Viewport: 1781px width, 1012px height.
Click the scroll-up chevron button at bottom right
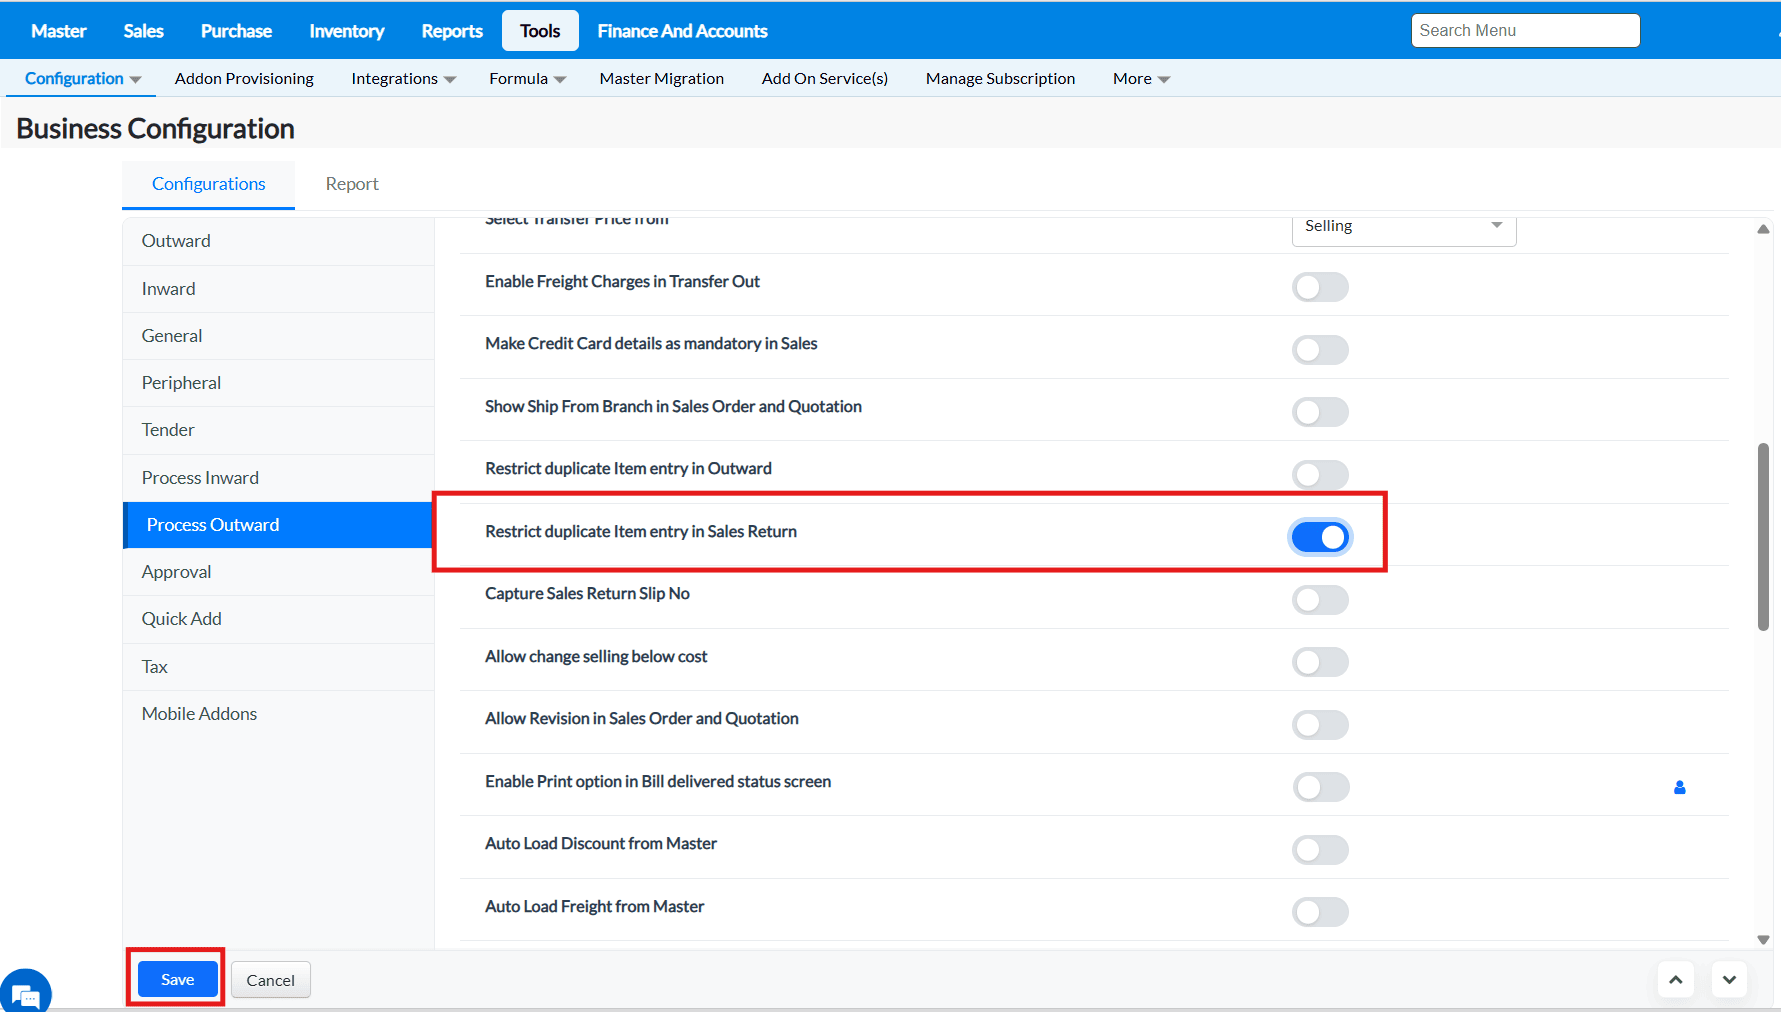pyautogui.click(x=1675, y=980)
